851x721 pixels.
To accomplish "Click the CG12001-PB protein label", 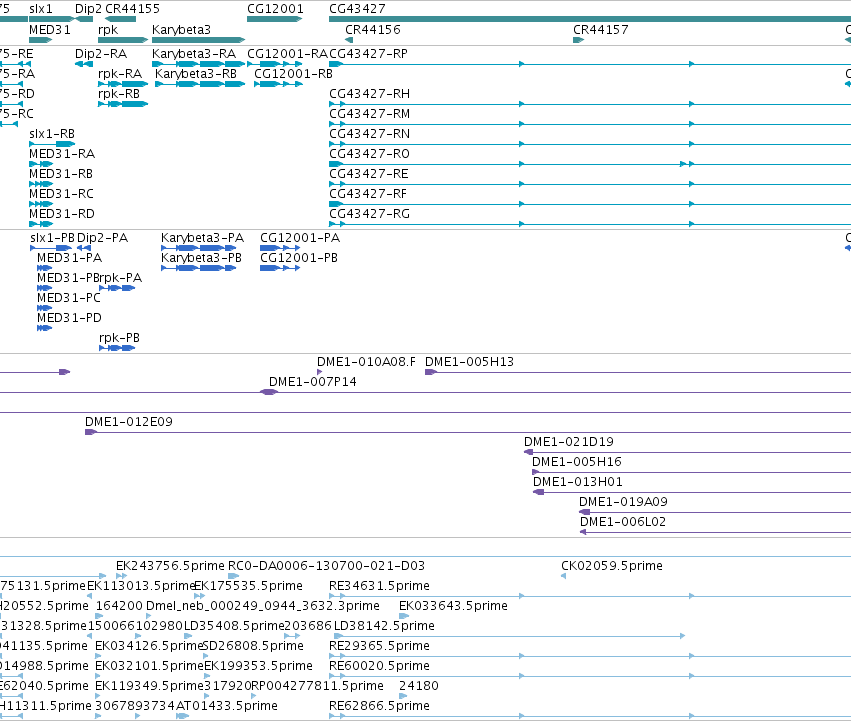I will point(299,258).
